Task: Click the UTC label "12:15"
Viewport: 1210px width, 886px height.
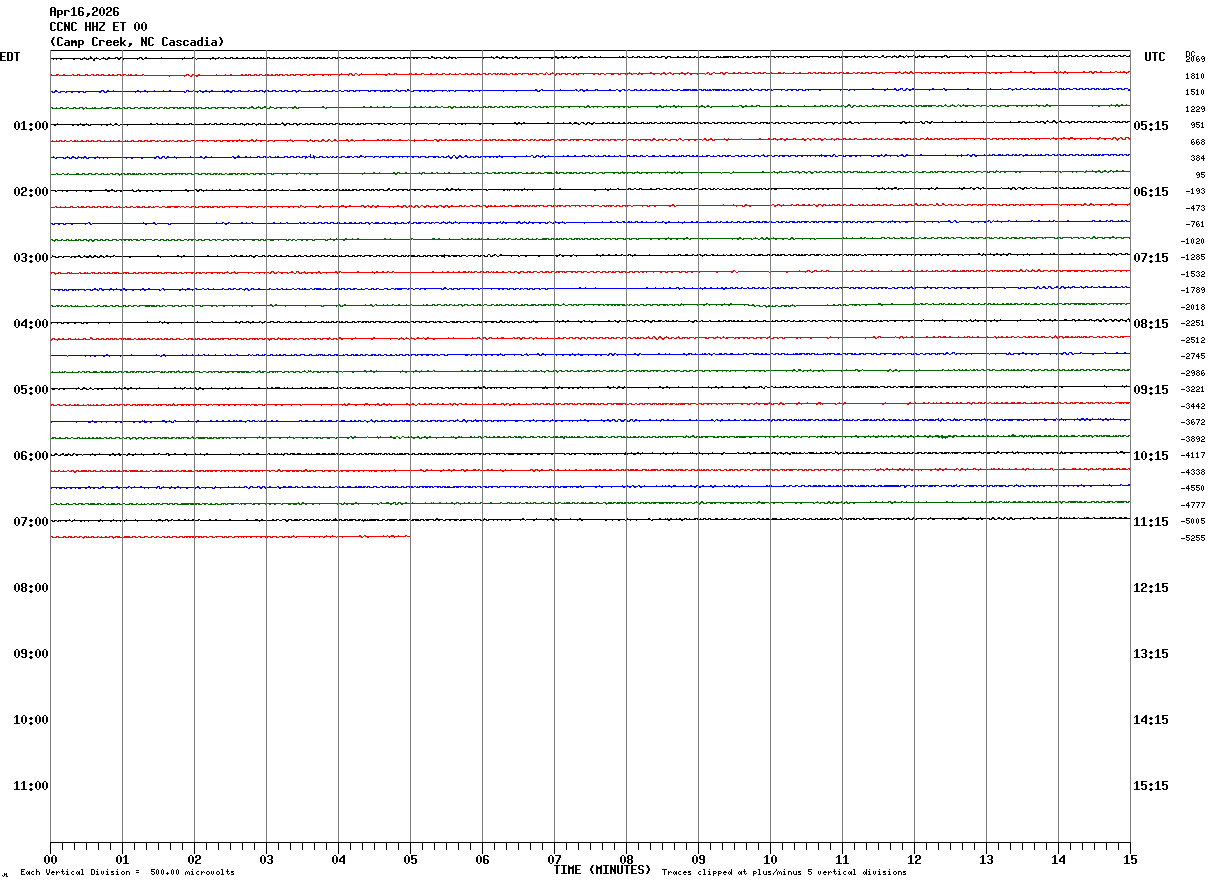Action: click(1151, 588)
